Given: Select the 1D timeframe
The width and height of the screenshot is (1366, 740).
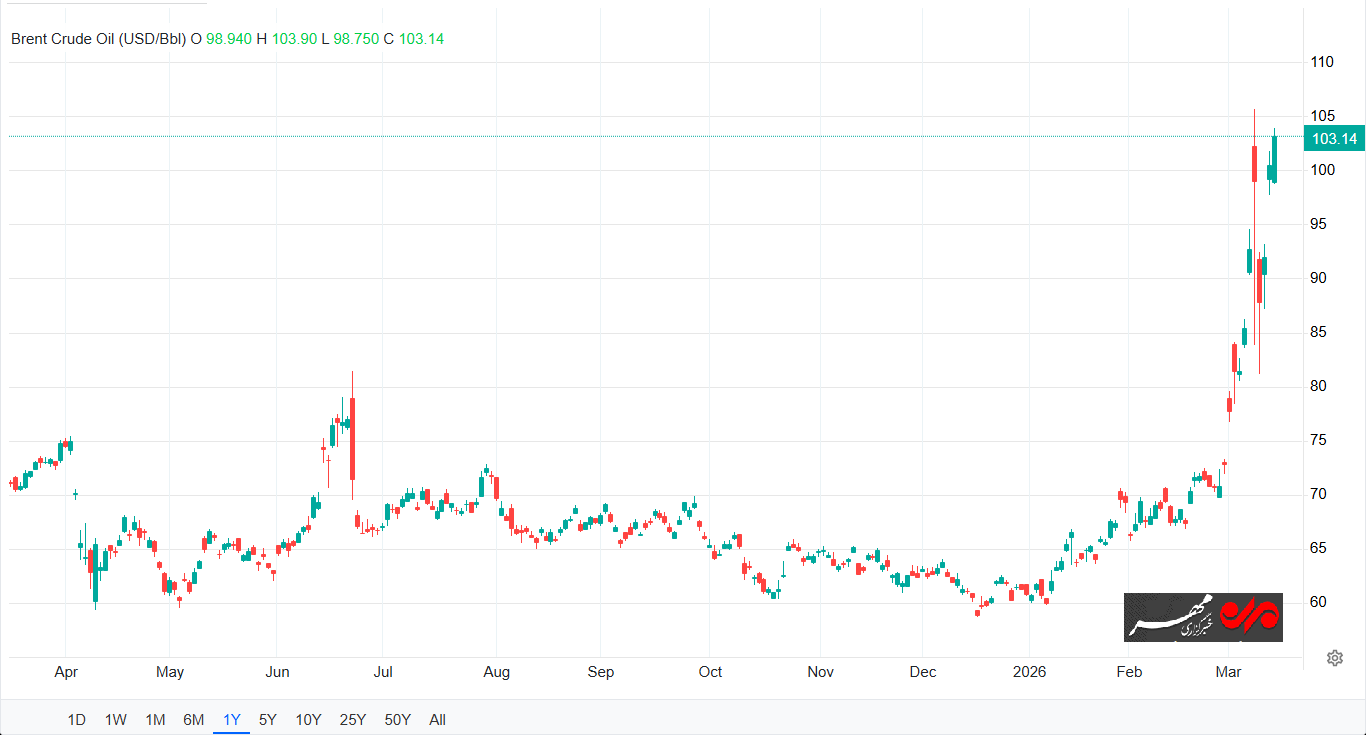Looking at the screenshot, I should coord(76,720).
